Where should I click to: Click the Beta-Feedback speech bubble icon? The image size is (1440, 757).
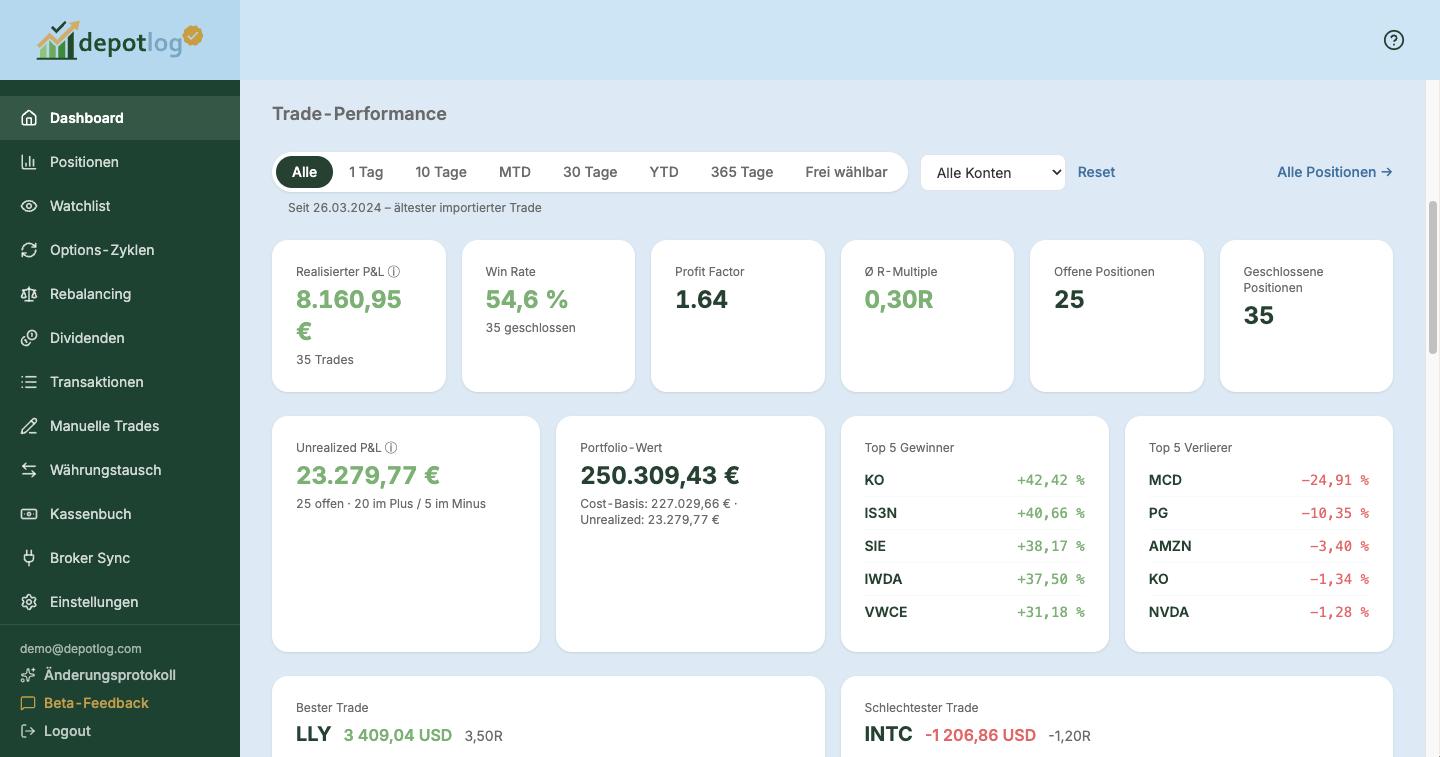28,703
